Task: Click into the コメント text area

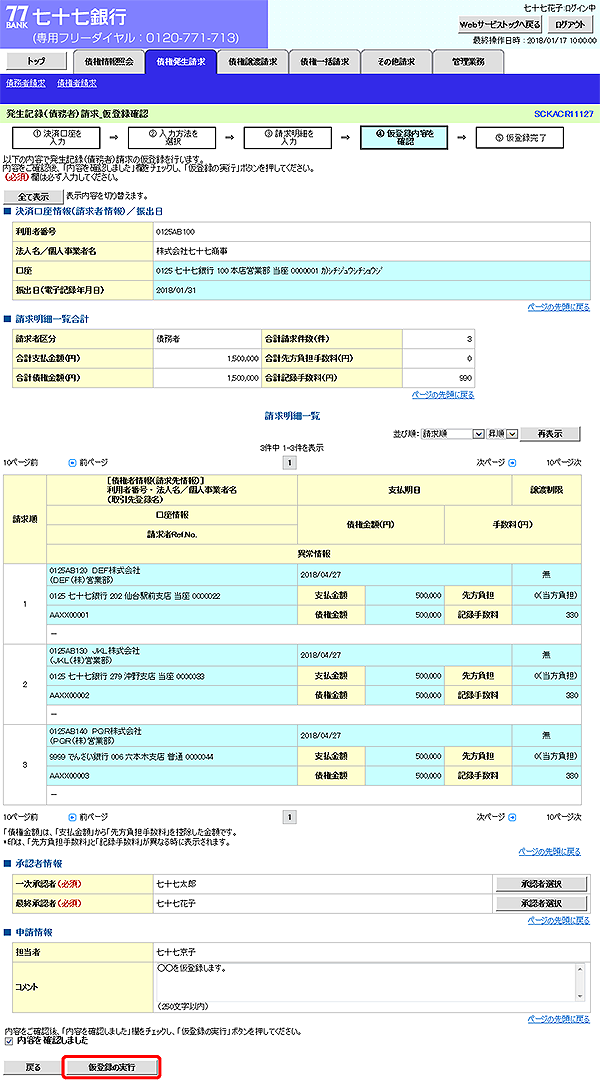Action: click(367, 981)
